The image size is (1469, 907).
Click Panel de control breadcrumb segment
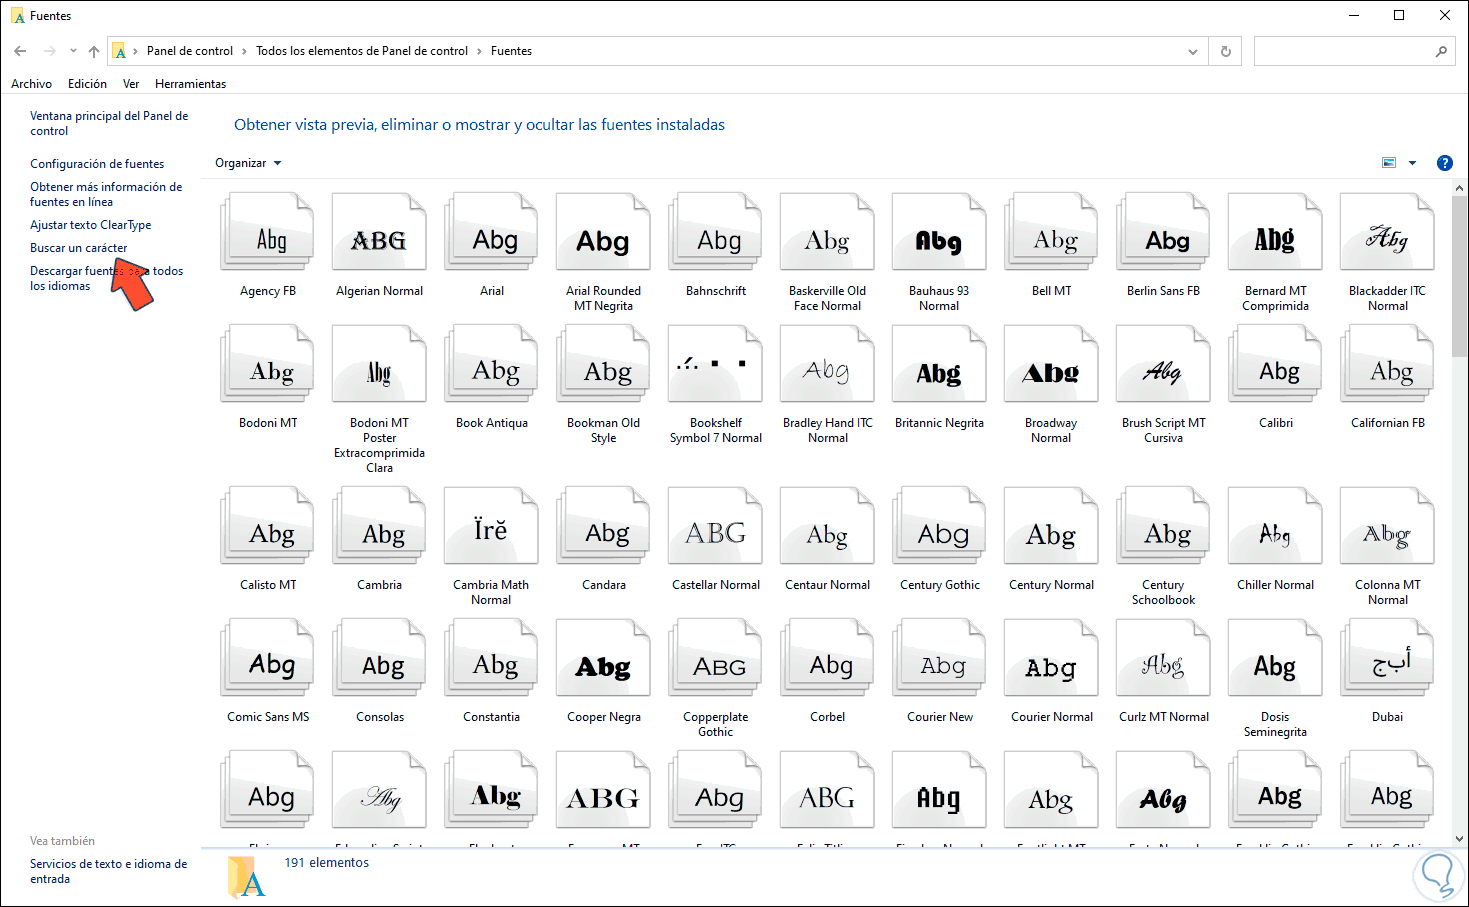190,51
